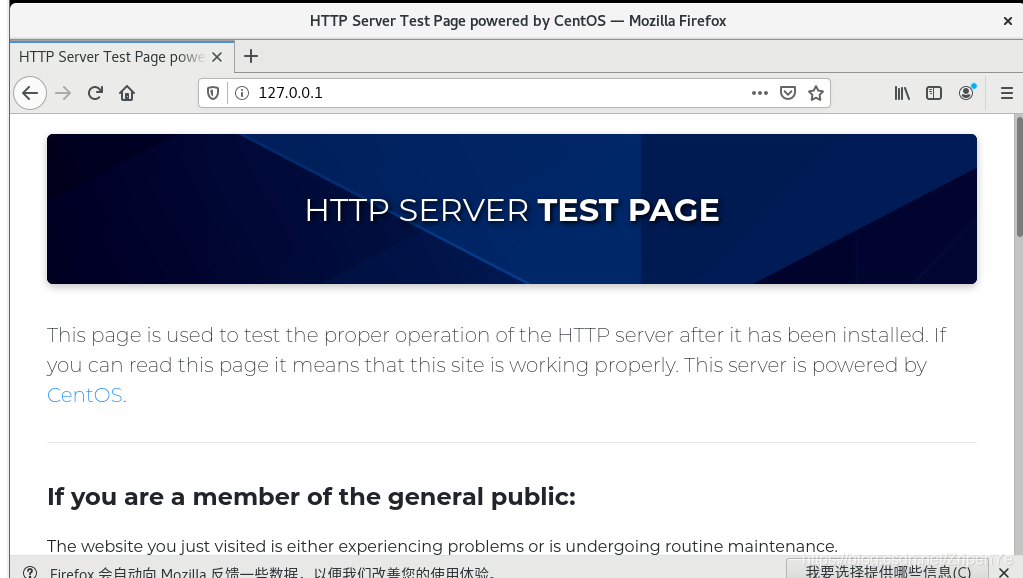Open the Firefox hamburger menu

tap(1007, 93)
